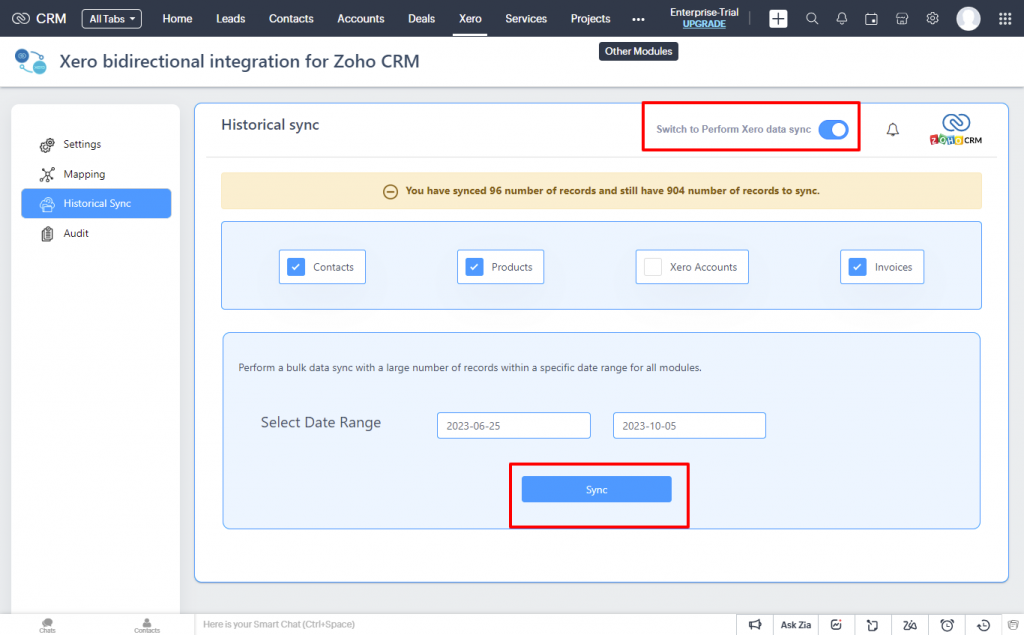The width and height of the screenshot is (1024, 635).
Task: Check the Xero Accounts checkbox
Action: click(652, 267)
